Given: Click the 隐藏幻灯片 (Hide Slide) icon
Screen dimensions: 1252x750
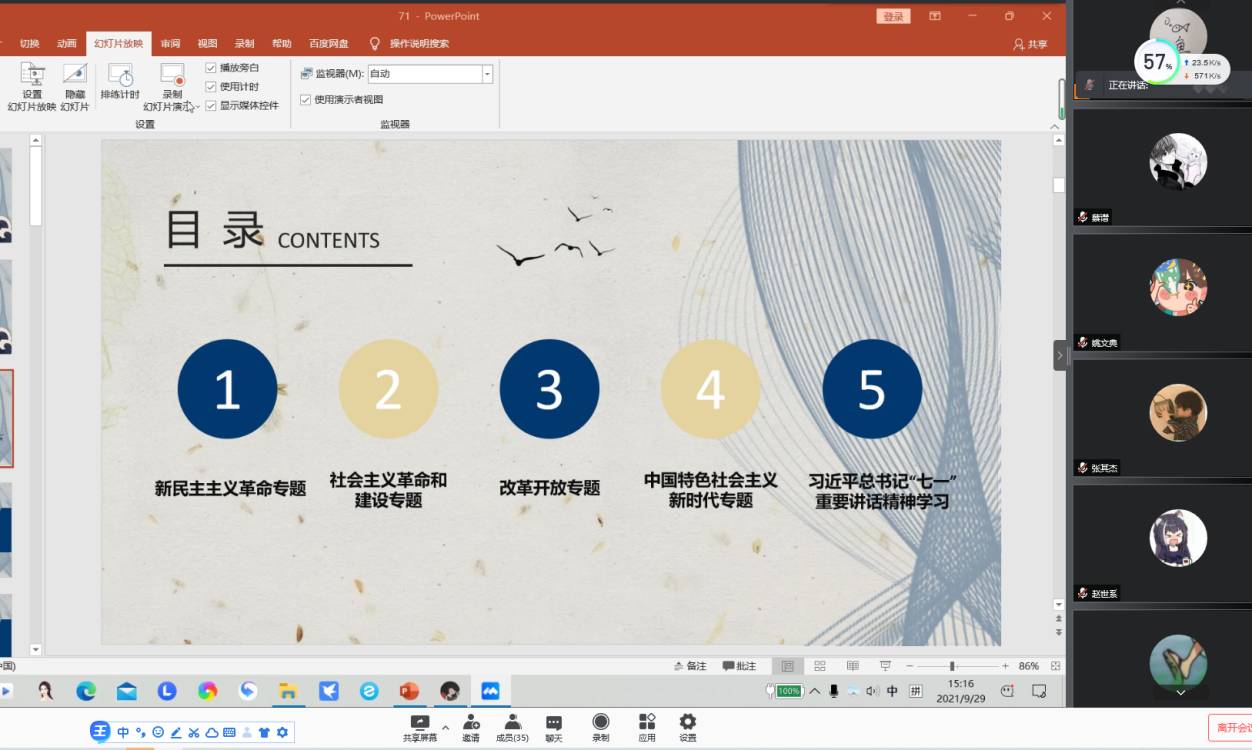Looking at the screenshot, I should tap(75, 79).
